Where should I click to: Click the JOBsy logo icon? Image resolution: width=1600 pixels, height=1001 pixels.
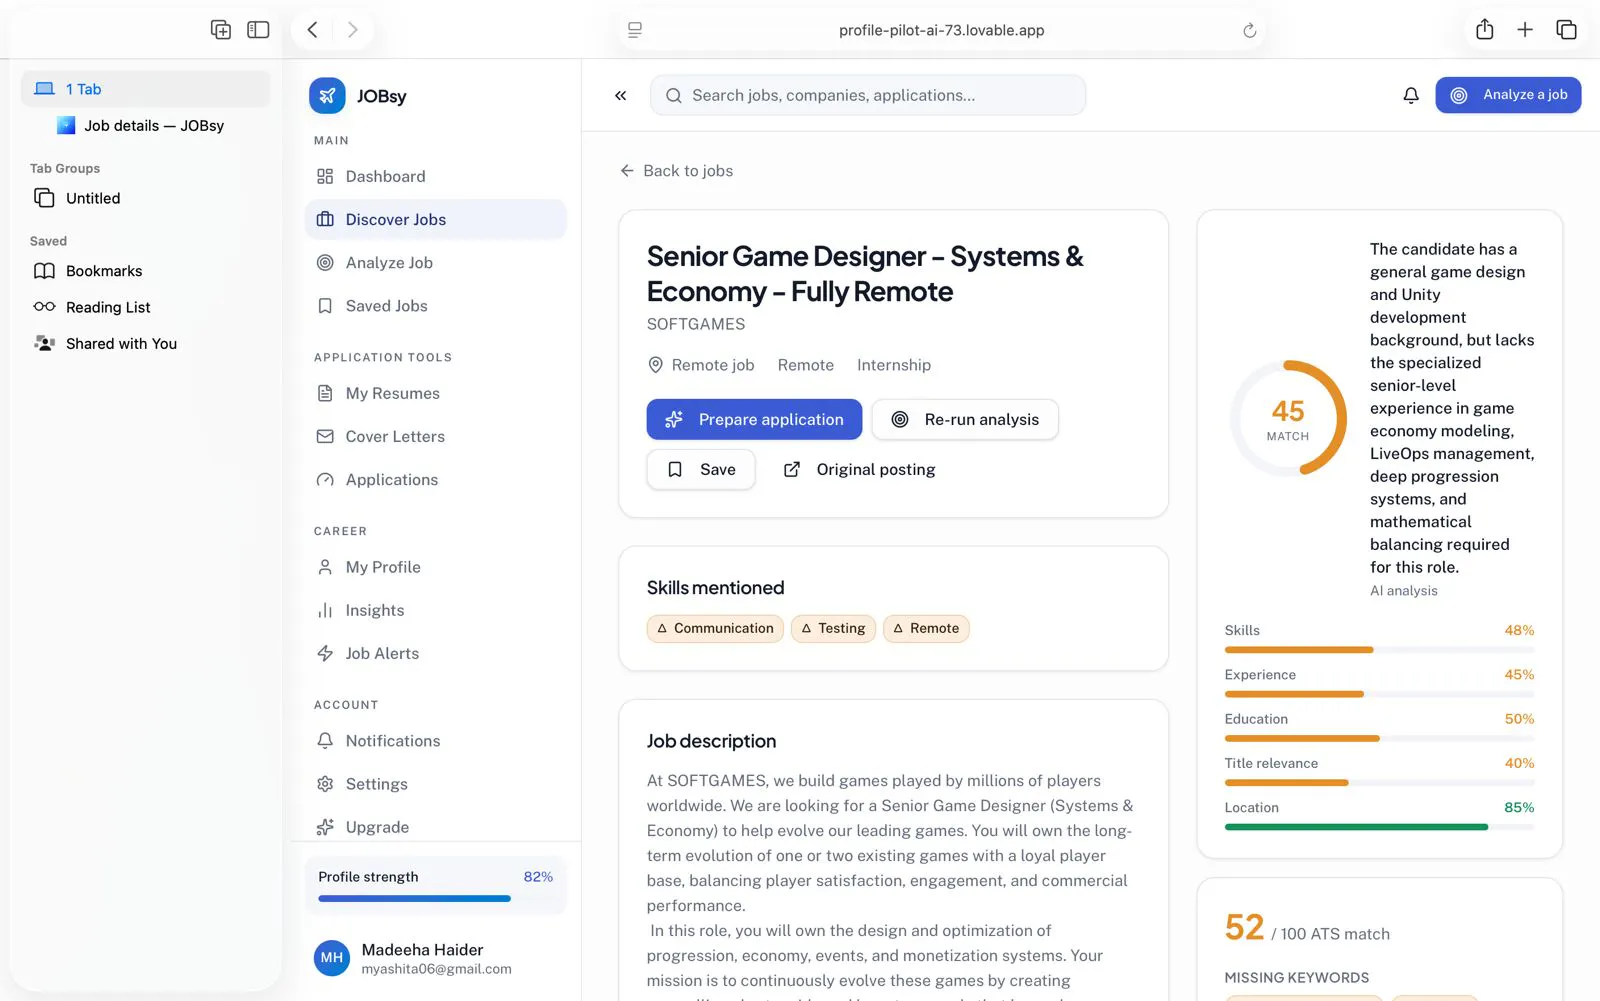pos(327,96)
